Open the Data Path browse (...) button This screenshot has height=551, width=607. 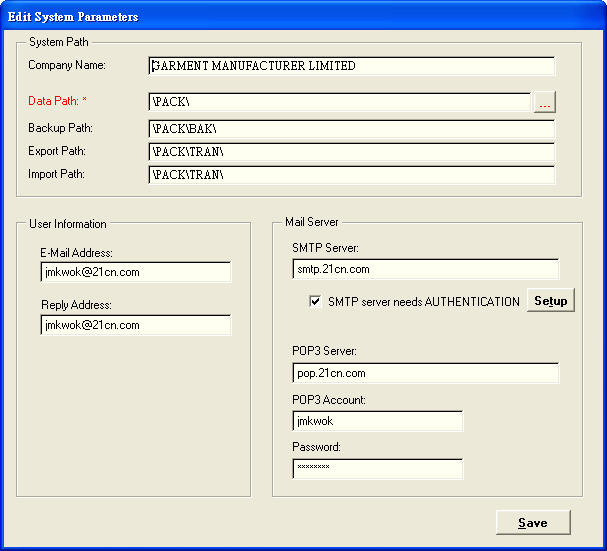[x=544, y=102]
